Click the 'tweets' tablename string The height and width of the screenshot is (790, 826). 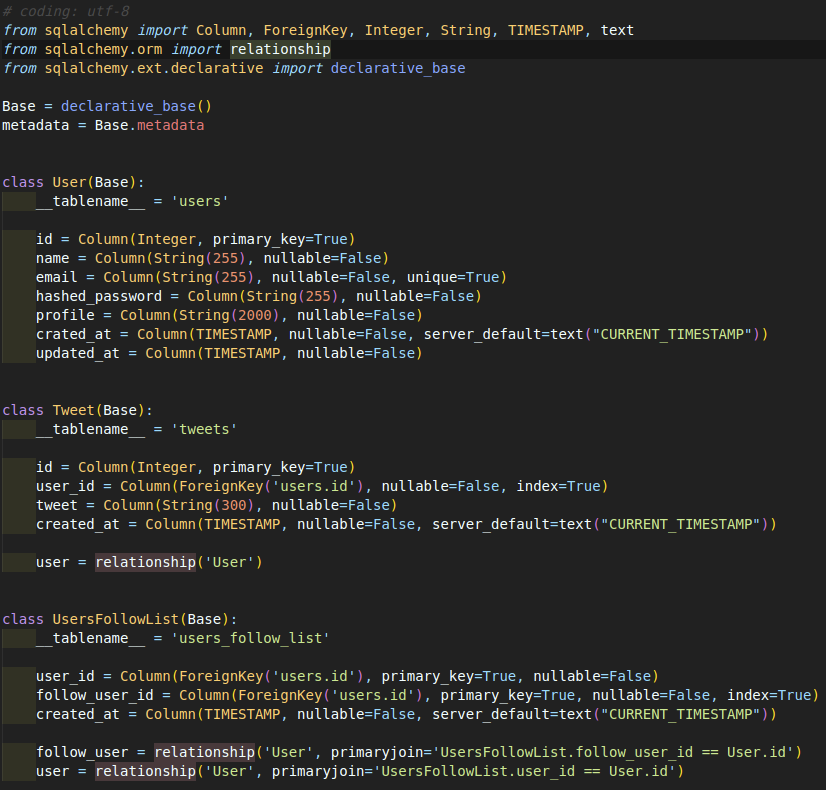204,429
